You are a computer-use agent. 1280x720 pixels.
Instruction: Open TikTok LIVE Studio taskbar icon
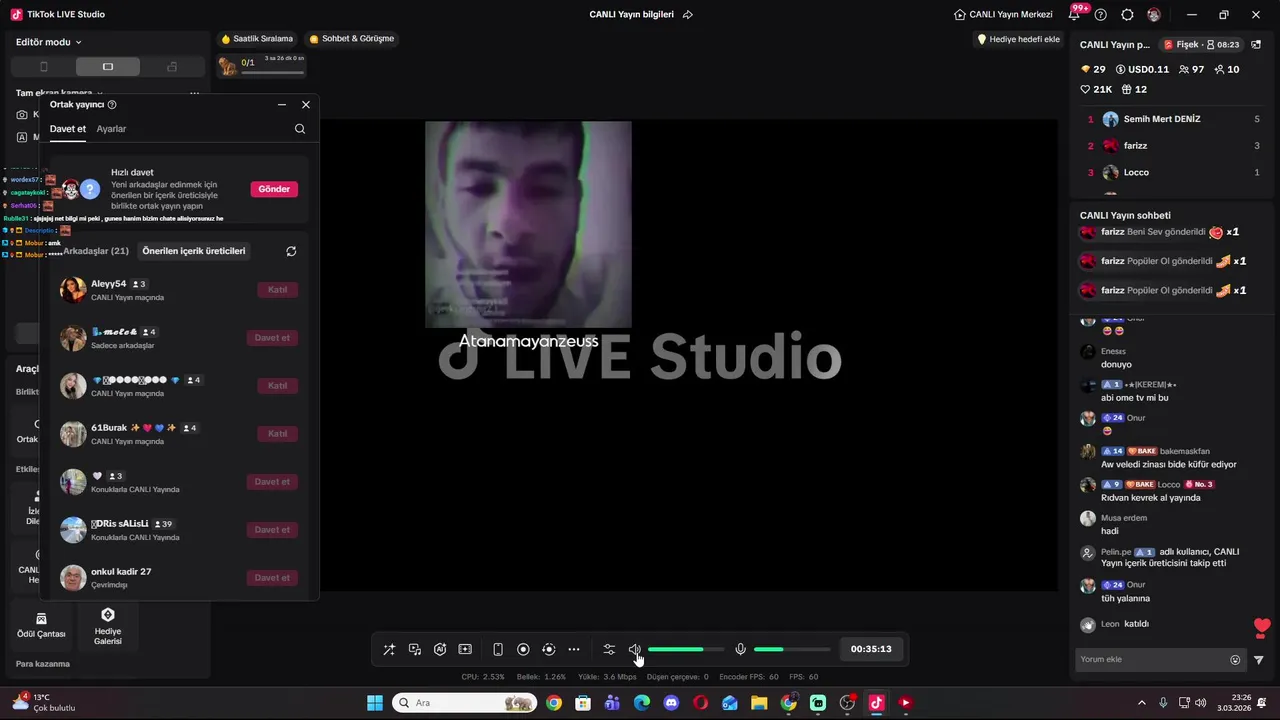pyautogui.click(x=876, y=703)
